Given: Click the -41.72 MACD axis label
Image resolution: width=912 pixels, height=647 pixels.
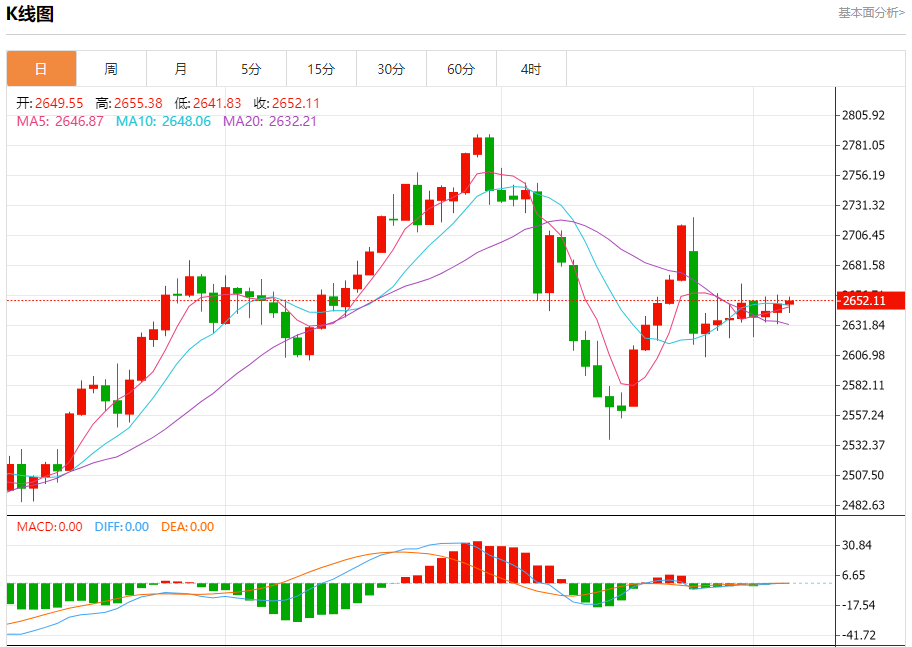Looking at the screenshot, I should coord(856,635).
